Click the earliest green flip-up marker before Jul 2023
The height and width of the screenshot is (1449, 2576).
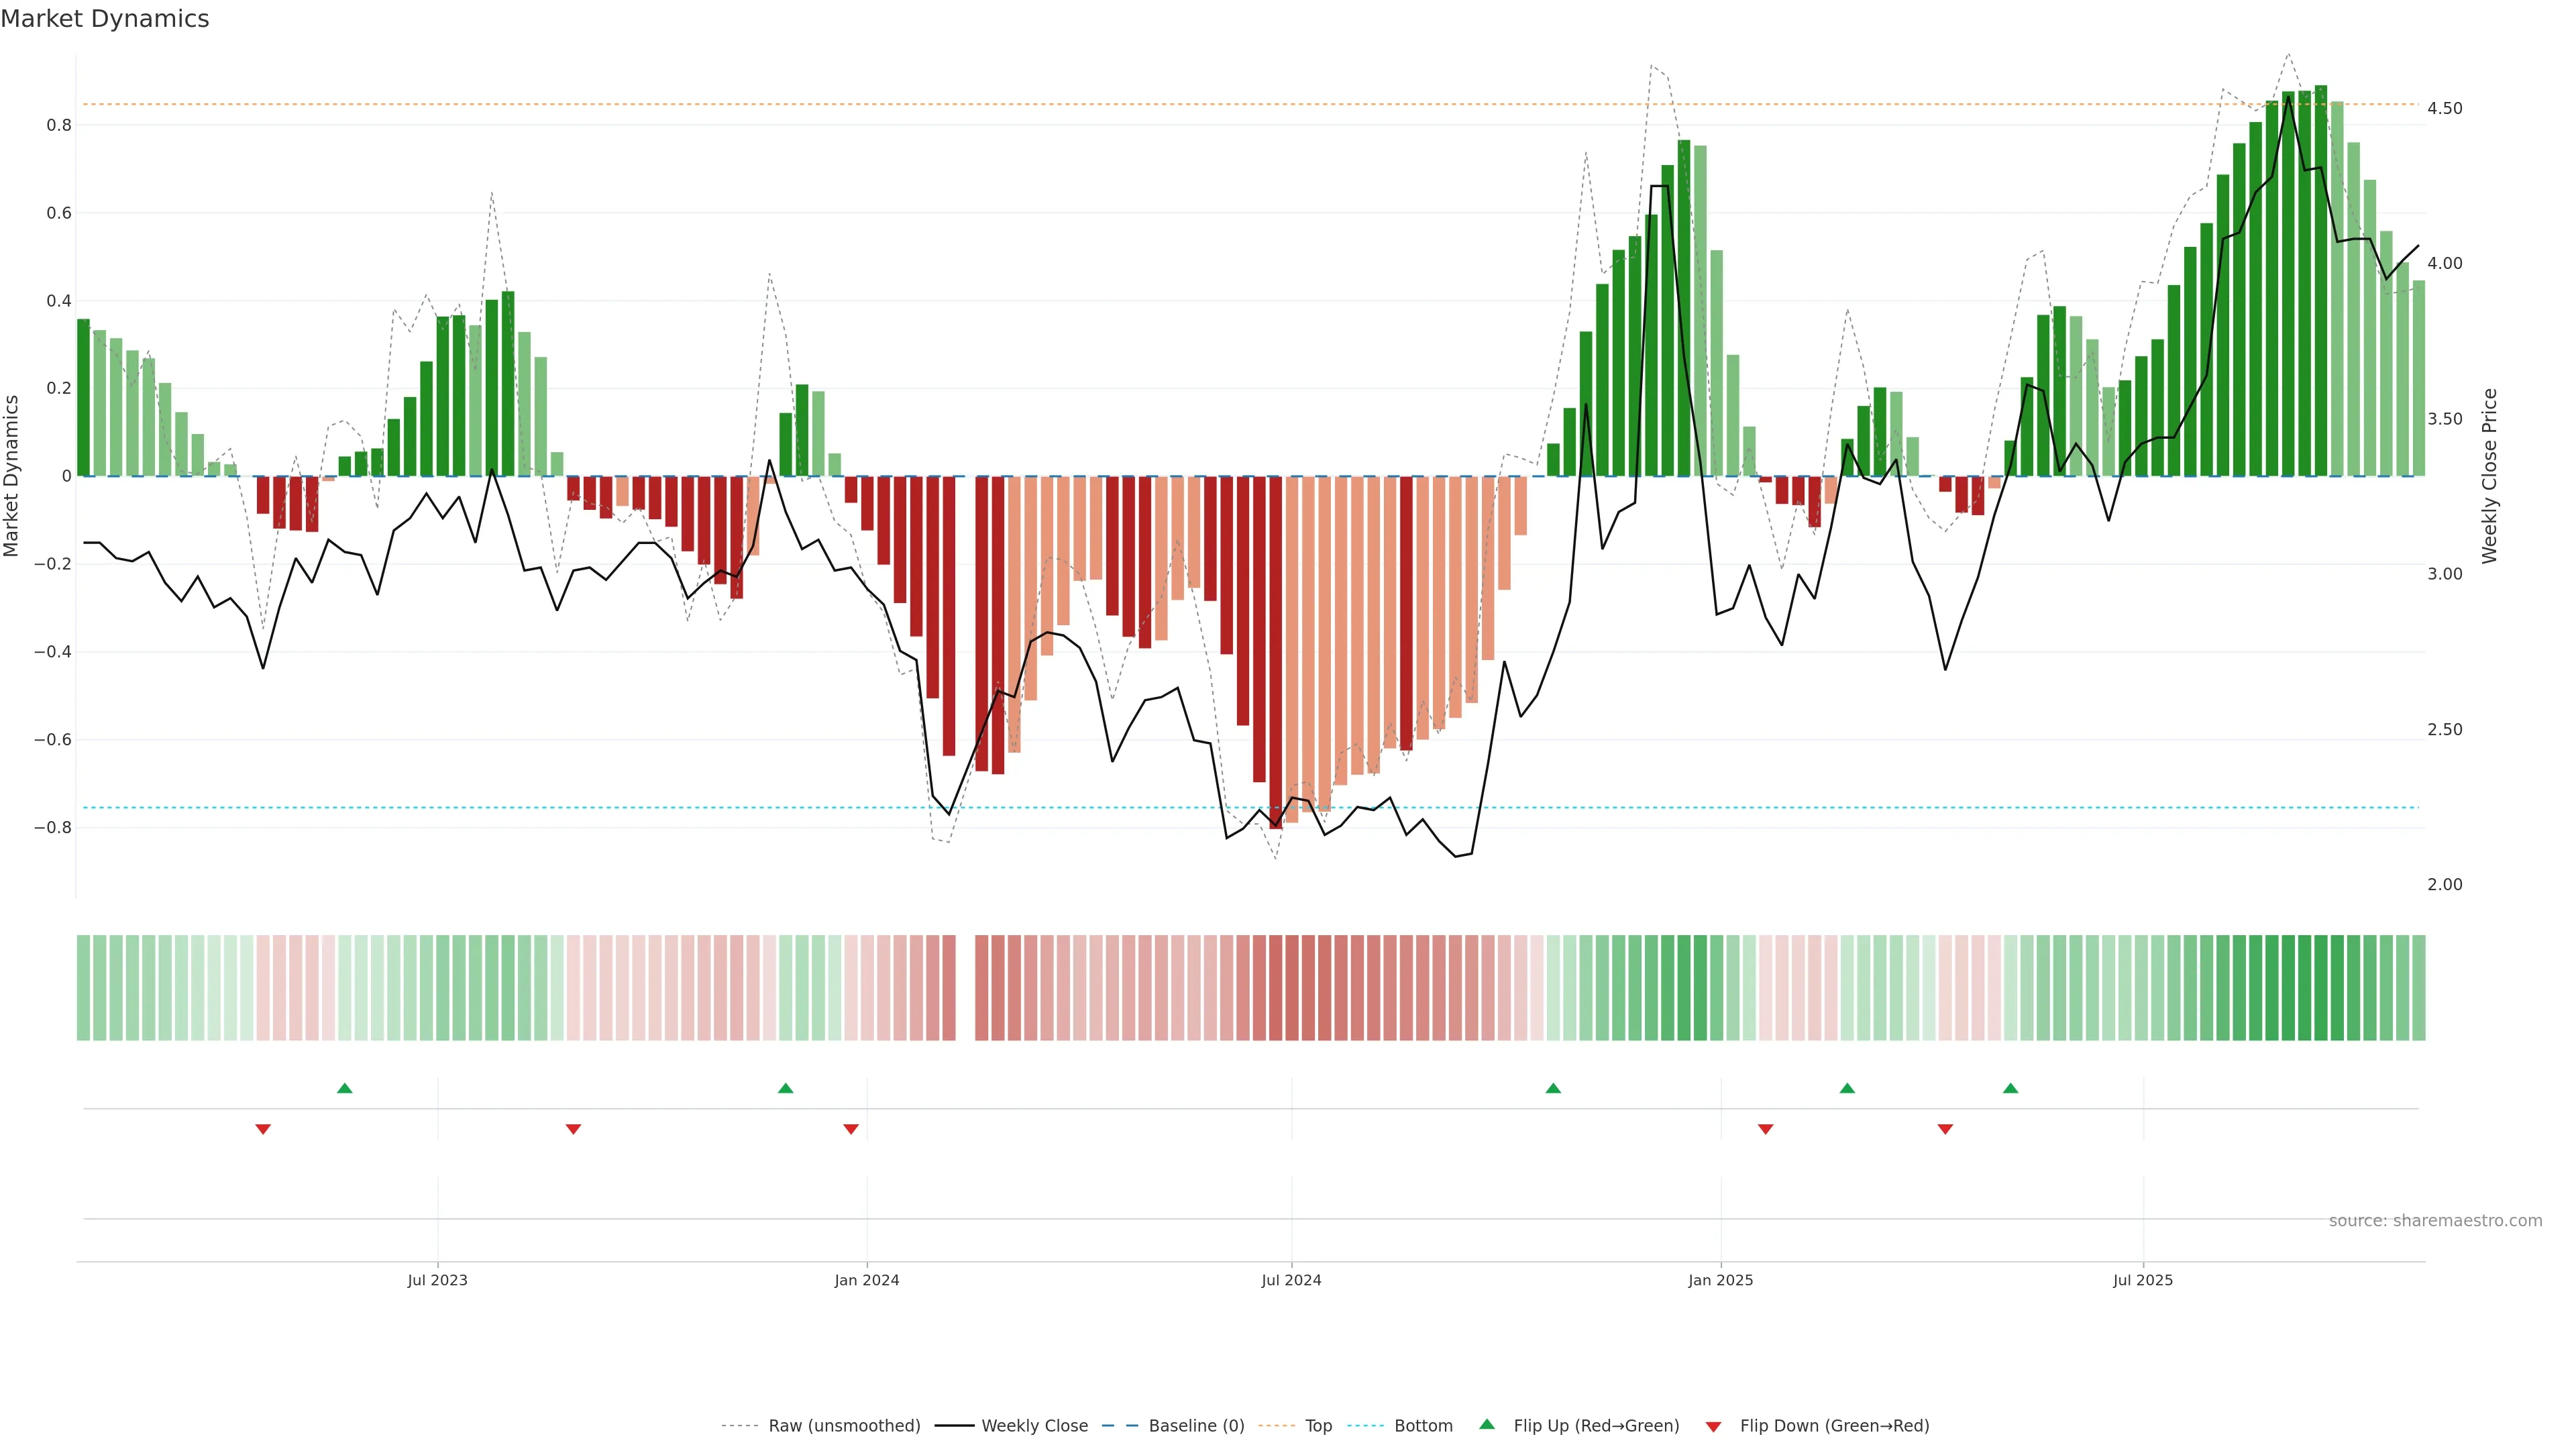tap(345, 1088)
